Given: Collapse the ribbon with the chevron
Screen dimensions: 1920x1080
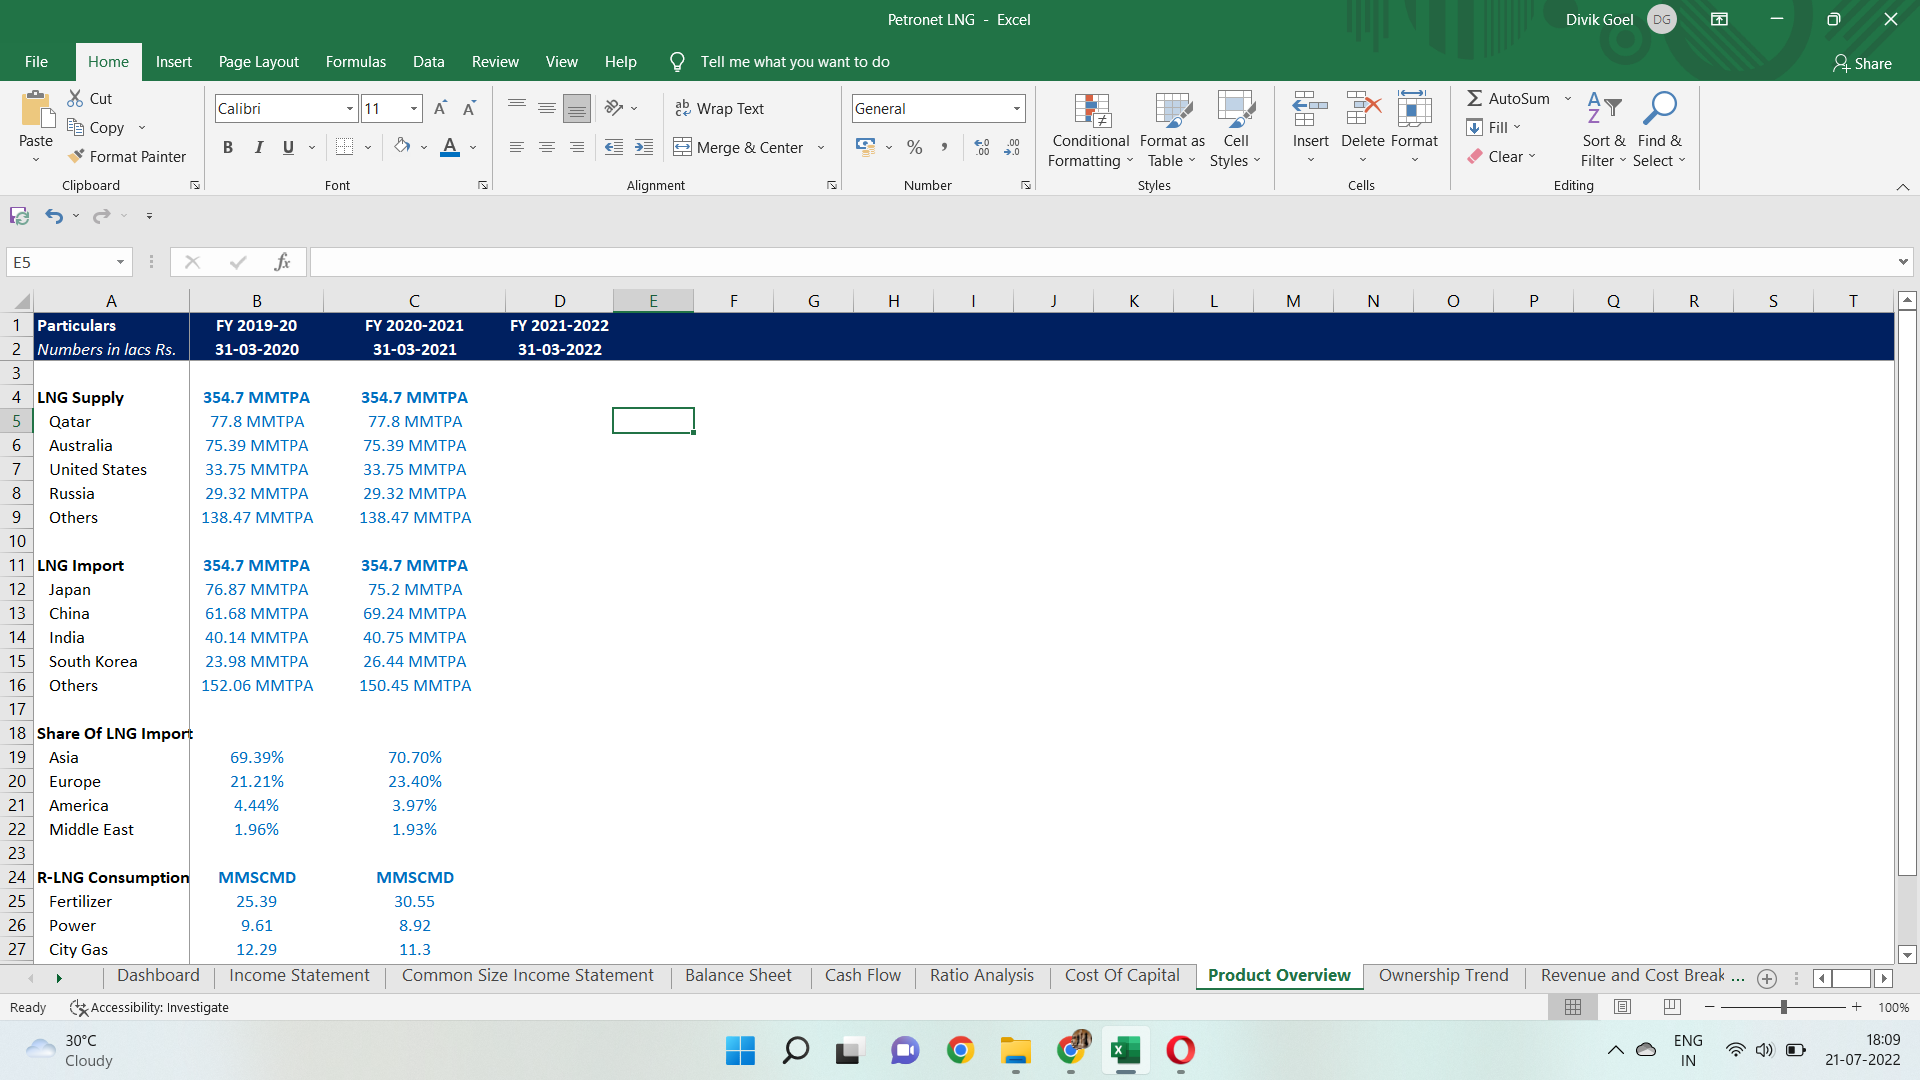Looking at the screenshot, I should 1903,187.
